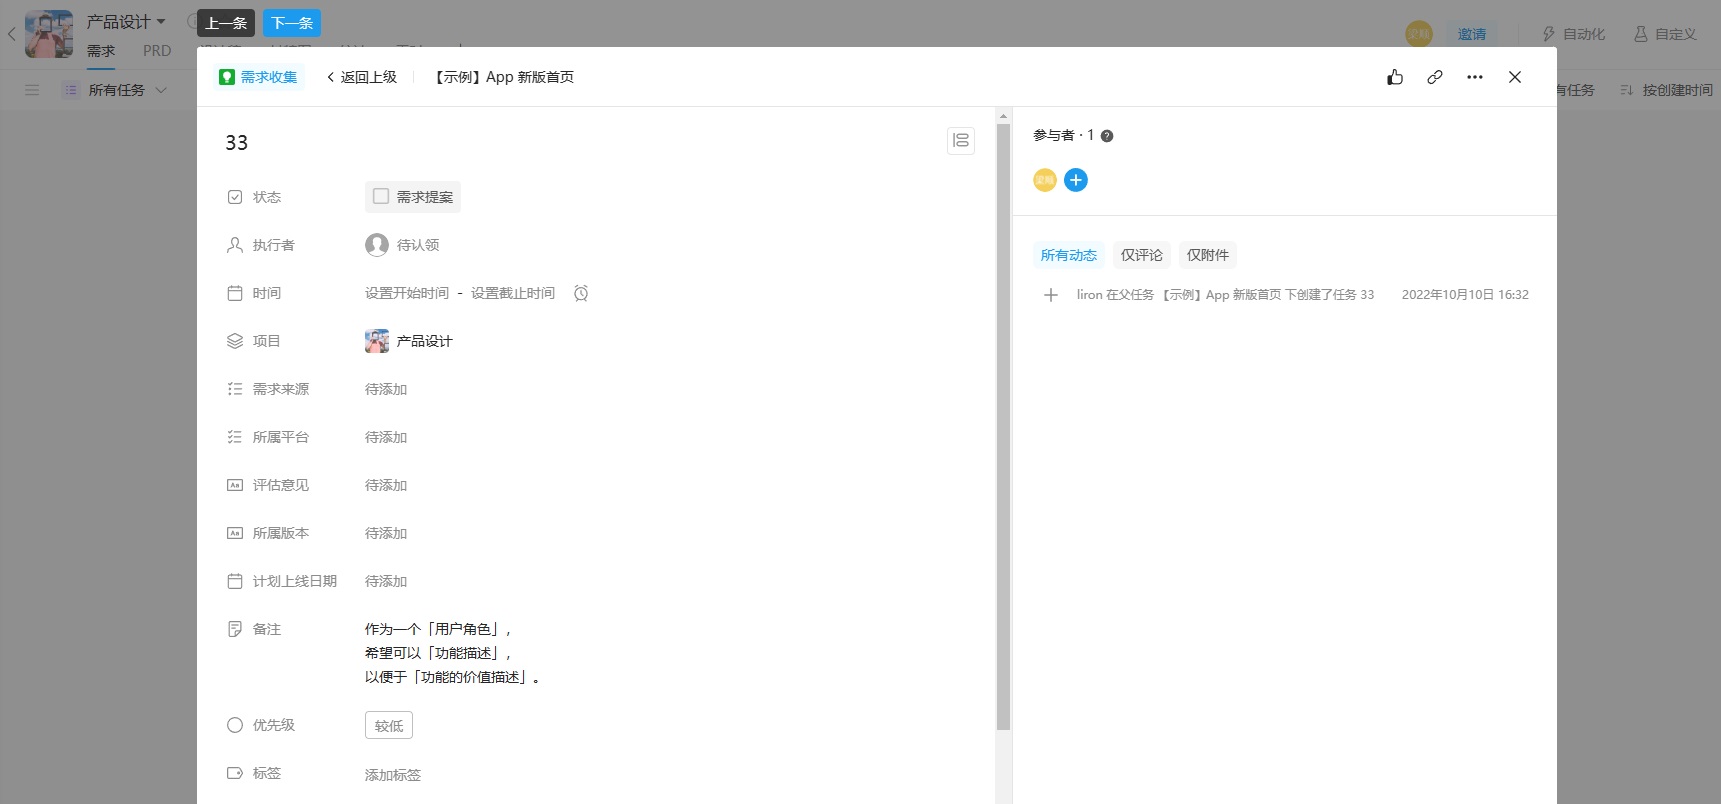Click the status field checkmark icon
Screen dimensions: 1721x804
coord(235,197)
